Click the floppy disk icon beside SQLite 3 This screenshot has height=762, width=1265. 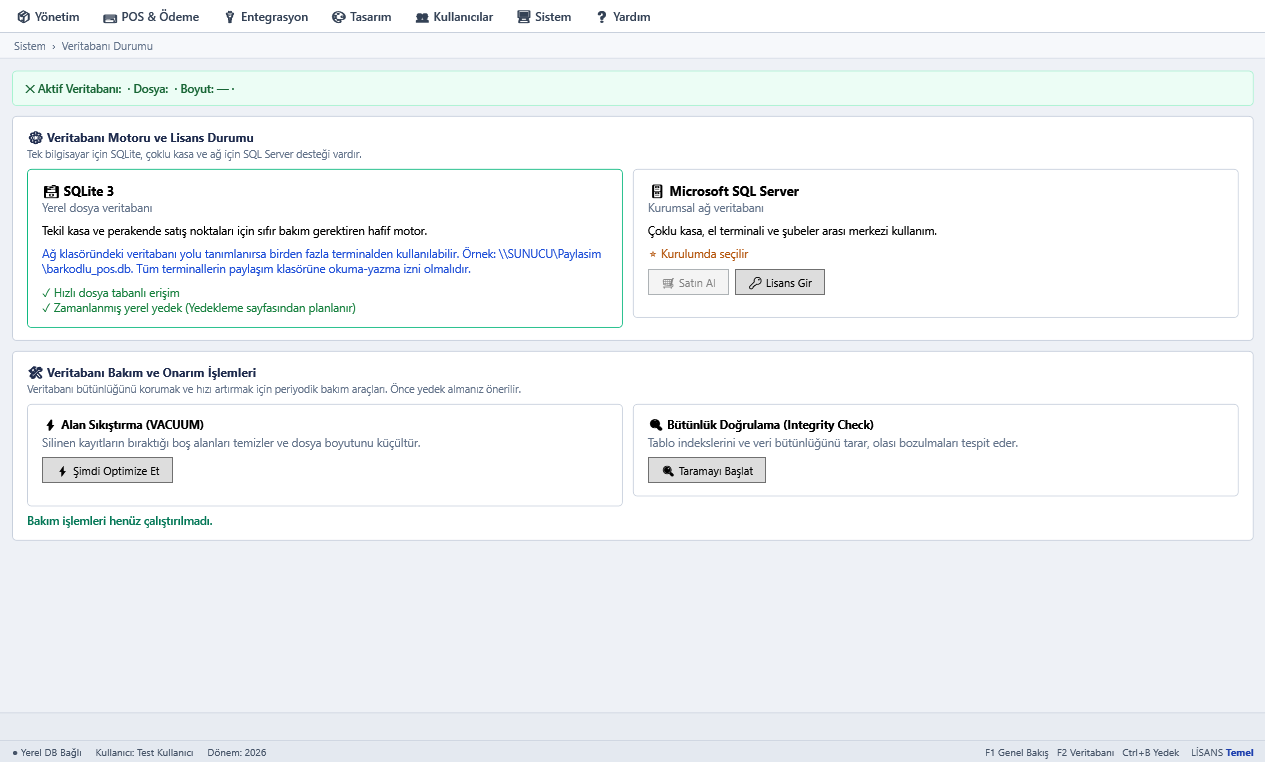pos(51,191)
